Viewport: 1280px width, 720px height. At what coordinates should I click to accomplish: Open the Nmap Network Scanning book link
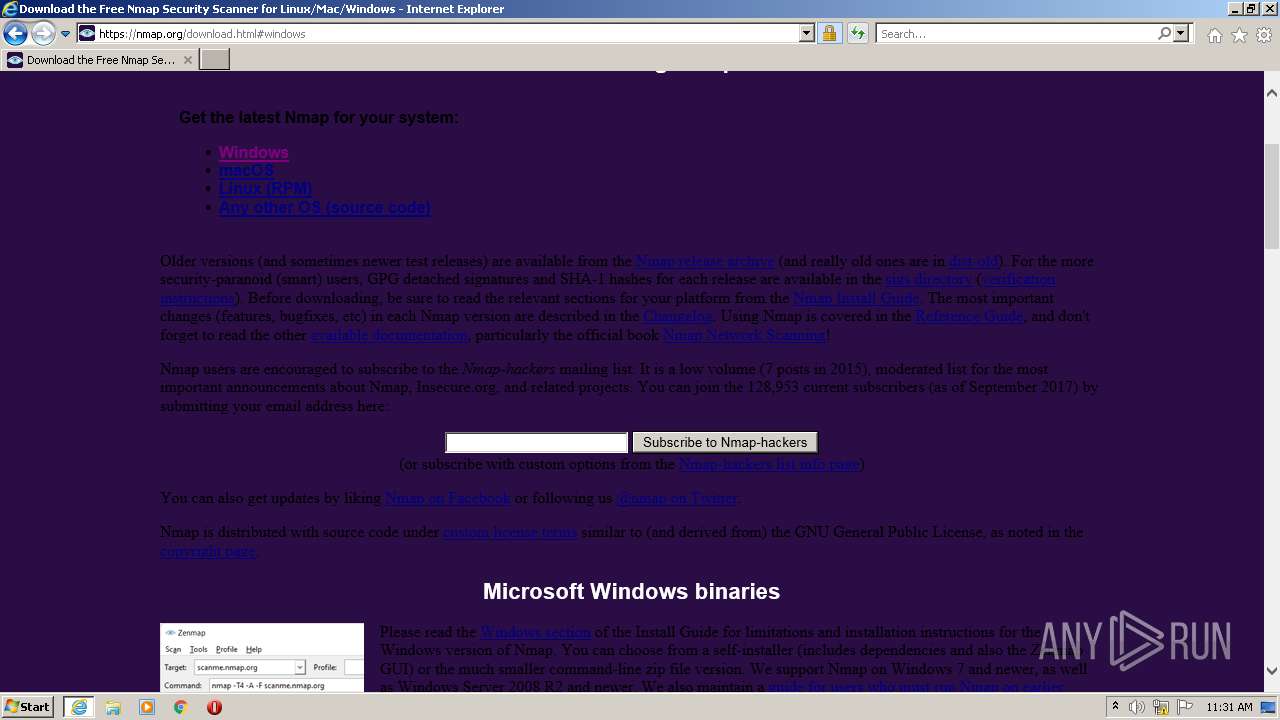(744, 335)
